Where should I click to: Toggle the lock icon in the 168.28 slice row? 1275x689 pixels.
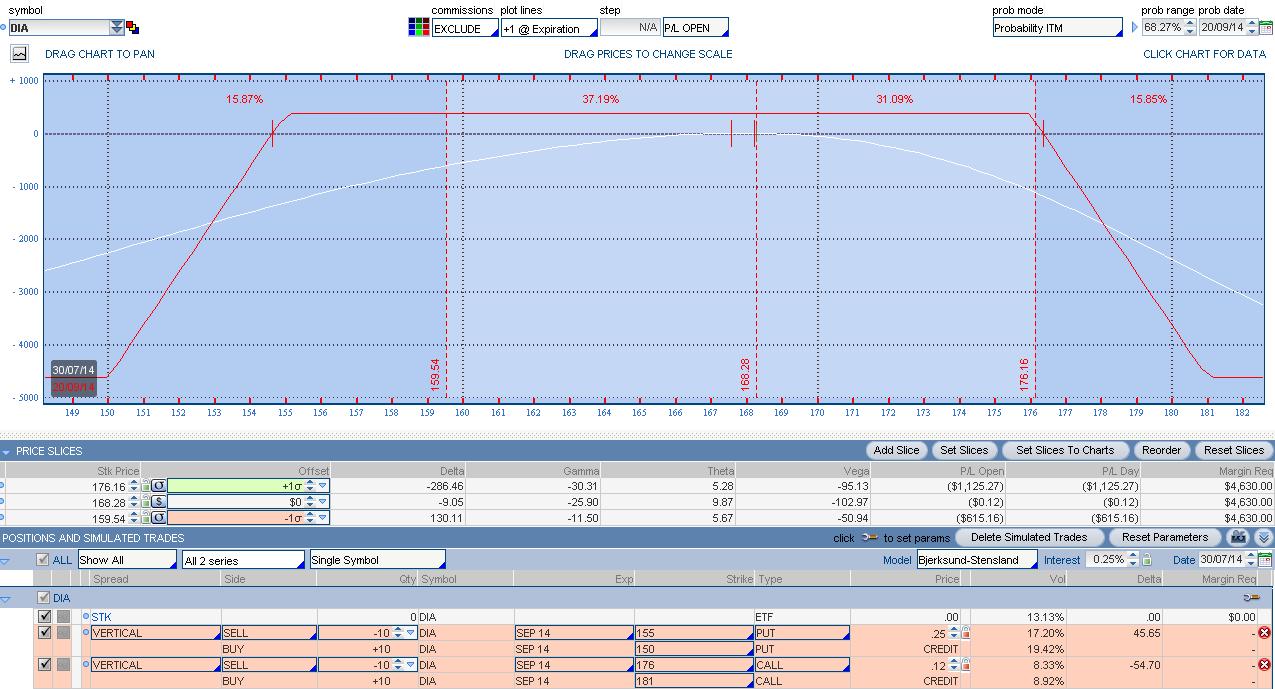(x=146, y=502)
